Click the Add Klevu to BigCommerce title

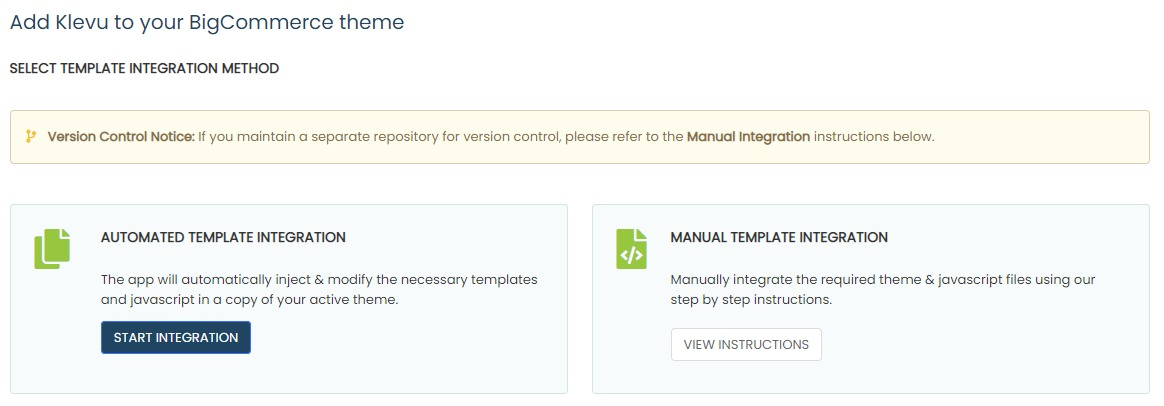click(x=207, y=22)
